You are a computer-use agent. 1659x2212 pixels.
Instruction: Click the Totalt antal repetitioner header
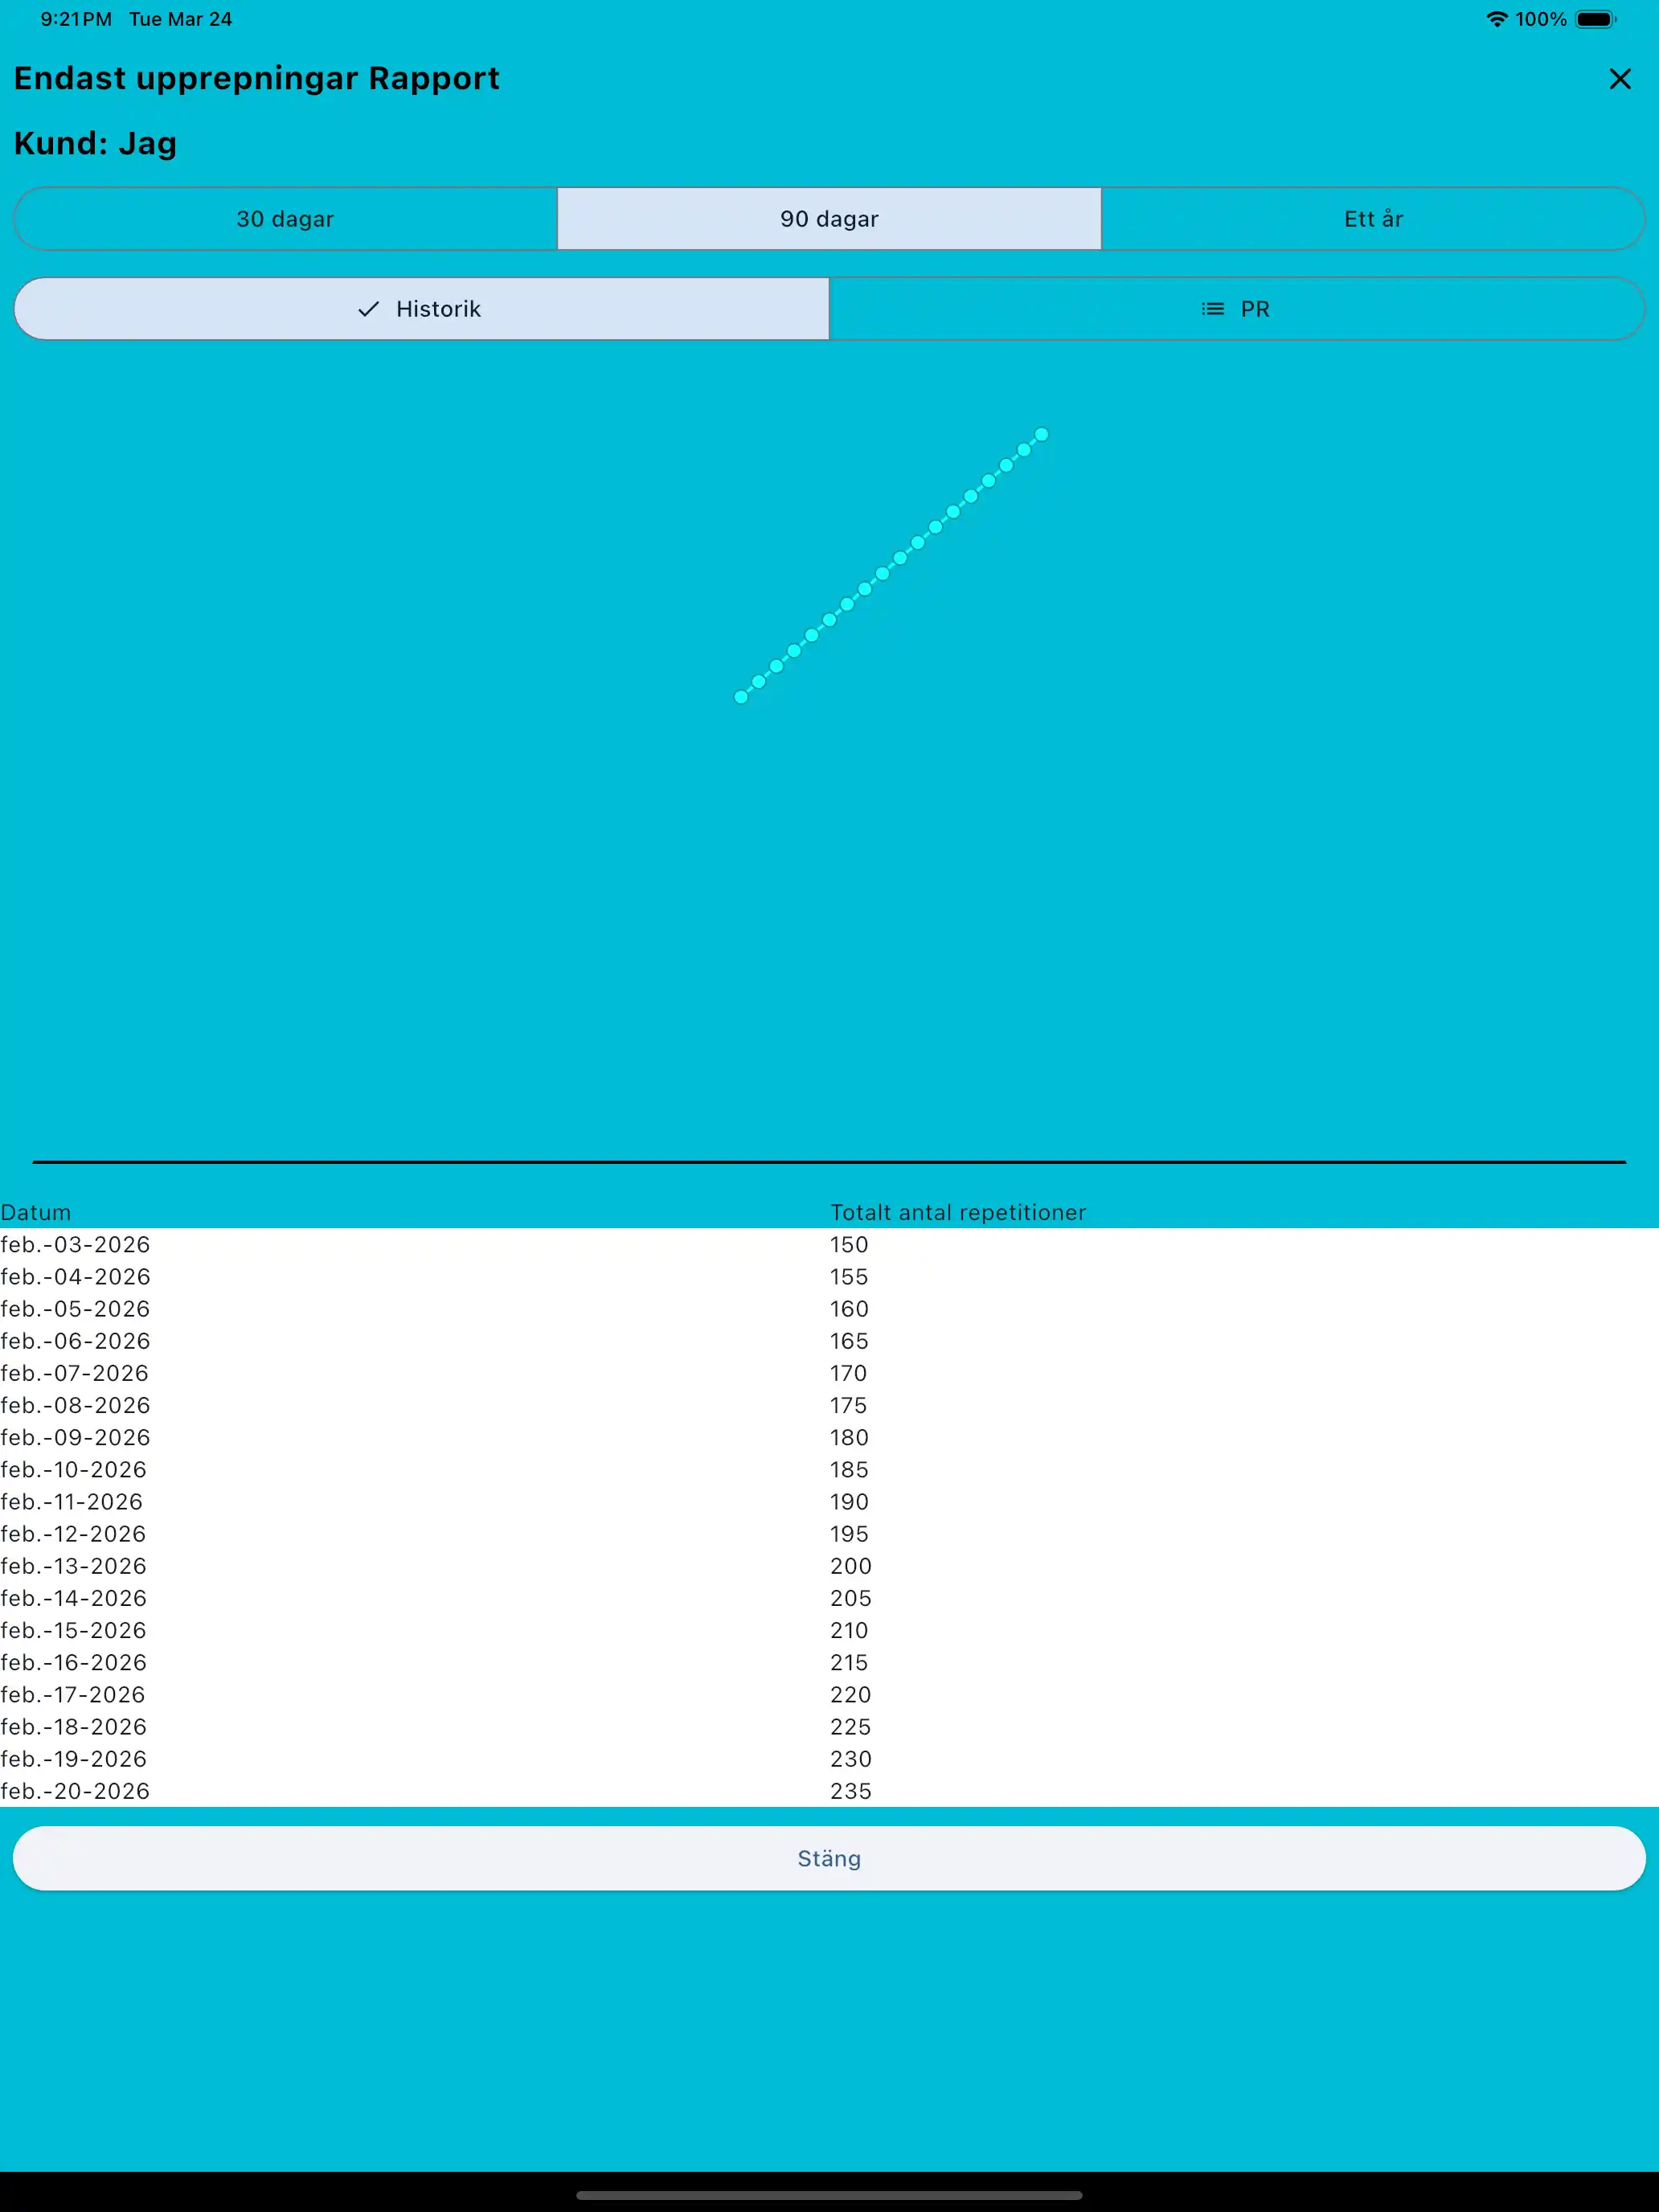point(957,1212)
